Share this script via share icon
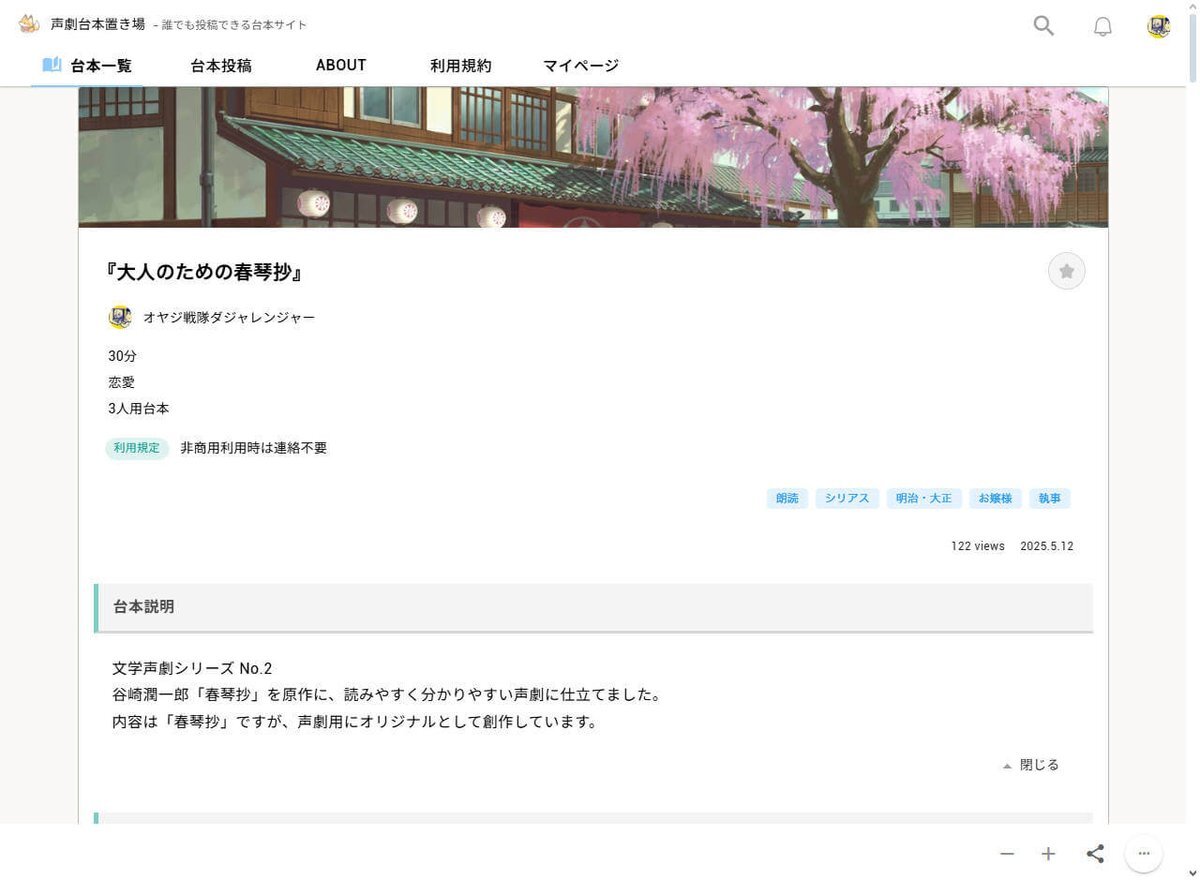This screenshot has height=880, width=1200. (x=1095, y=853)
